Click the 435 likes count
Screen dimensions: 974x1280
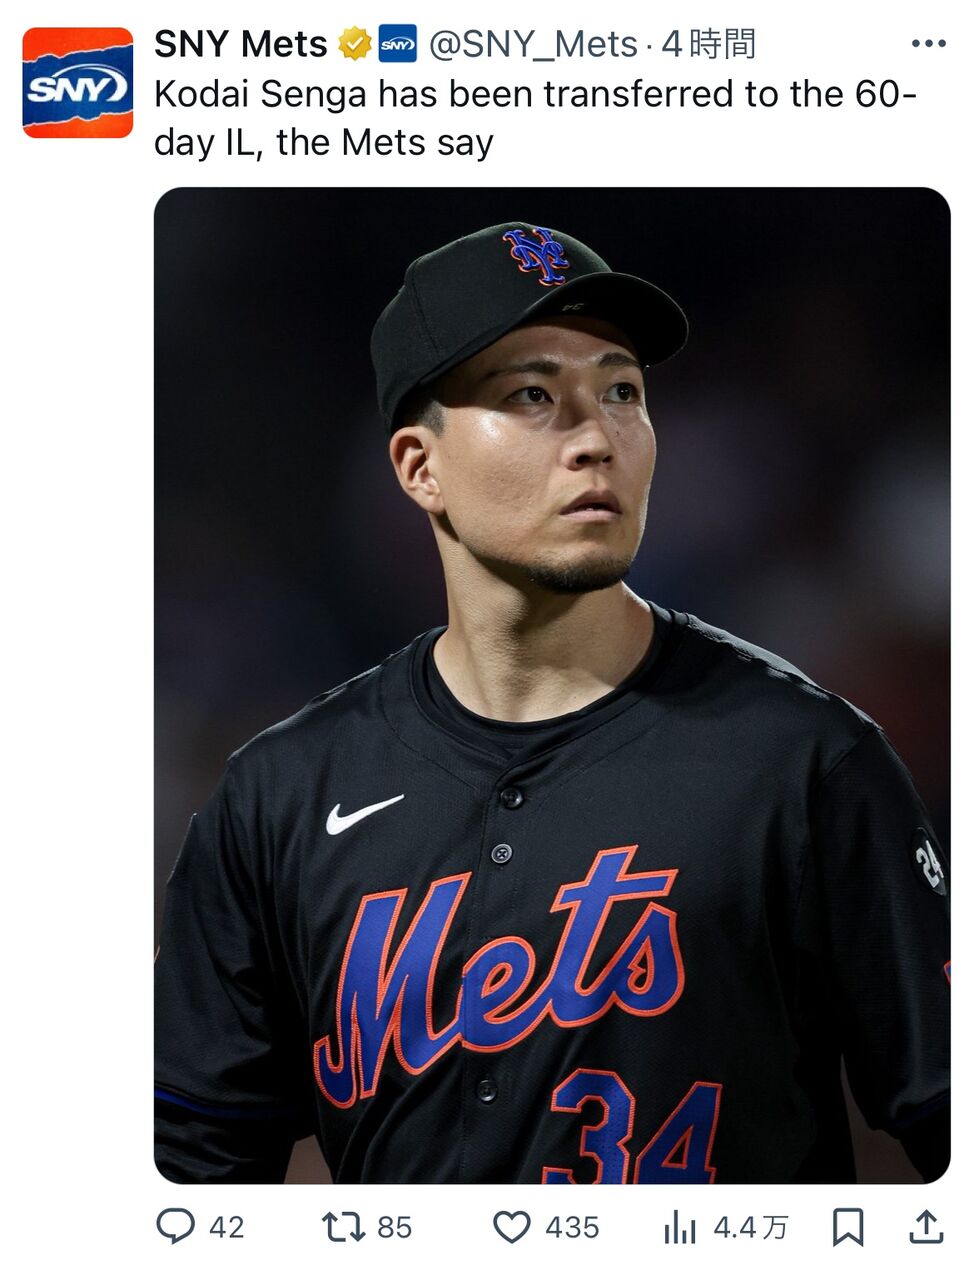572,1227
